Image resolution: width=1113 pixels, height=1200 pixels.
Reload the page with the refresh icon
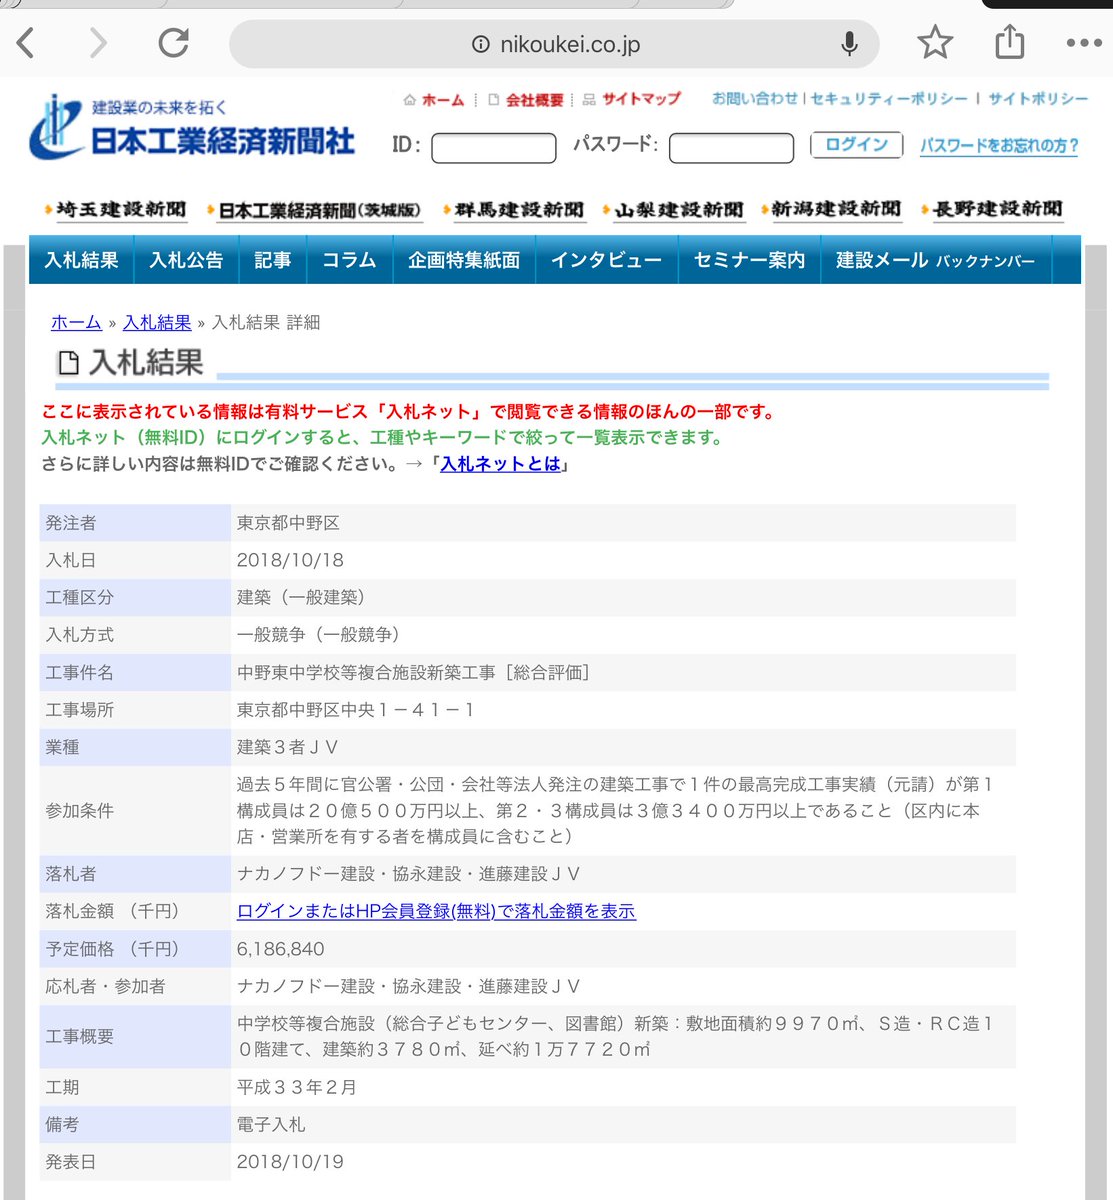coord(174,43)
